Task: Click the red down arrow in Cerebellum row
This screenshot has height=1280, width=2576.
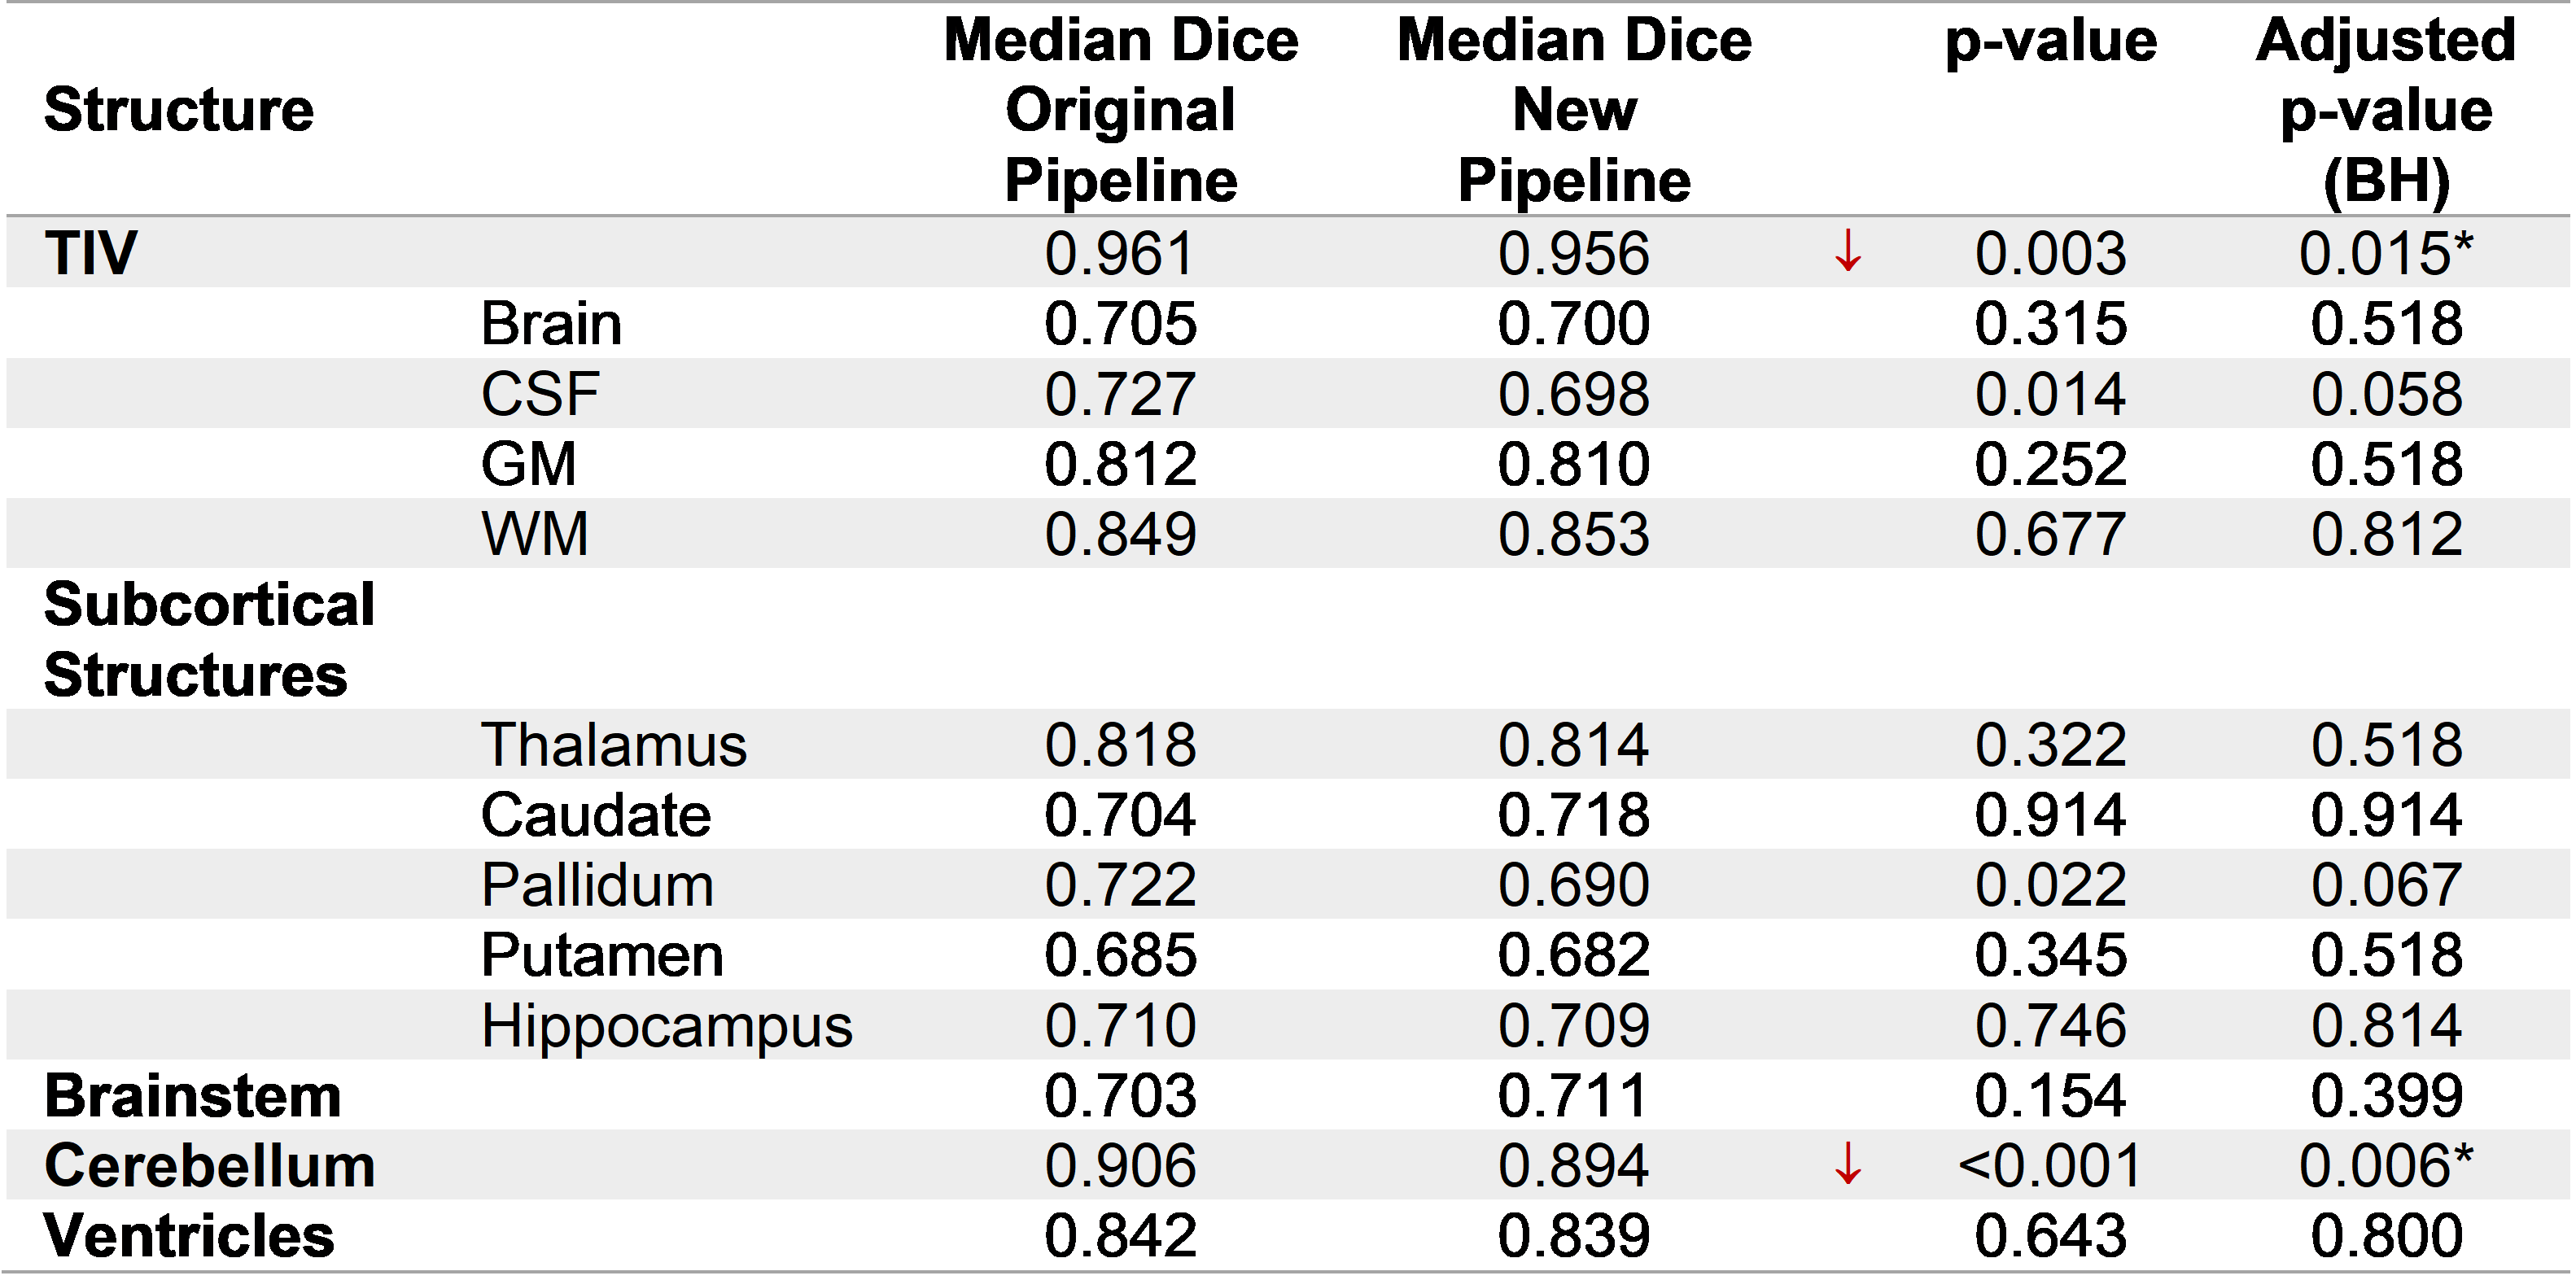Action: point(1847,1164)
